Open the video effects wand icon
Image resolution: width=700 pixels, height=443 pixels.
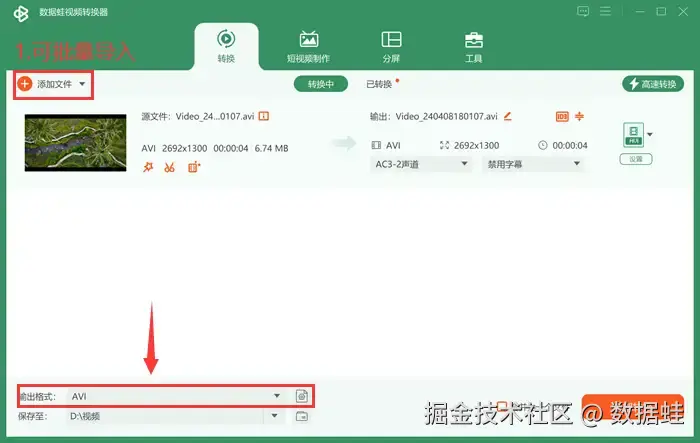(148, 167)
